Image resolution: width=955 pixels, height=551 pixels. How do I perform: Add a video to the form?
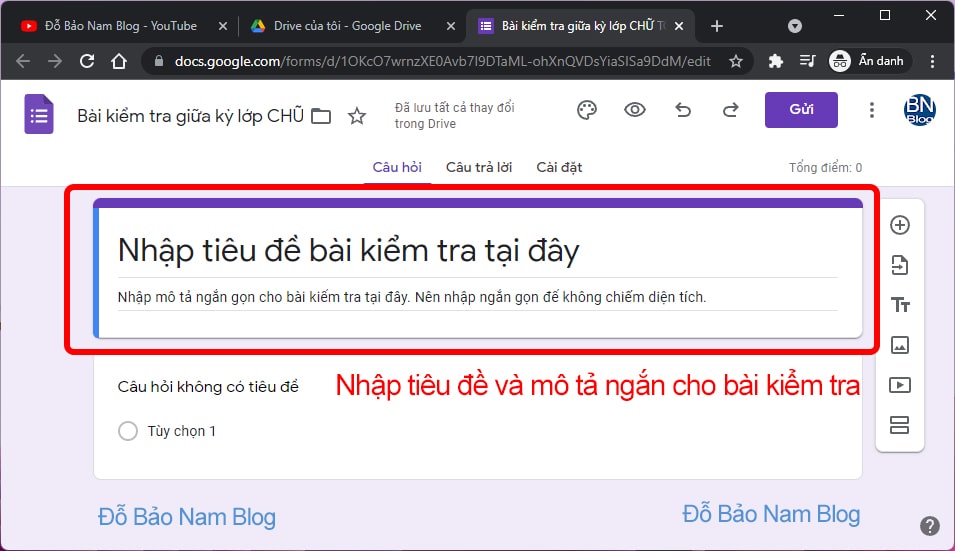pos(900,385)
